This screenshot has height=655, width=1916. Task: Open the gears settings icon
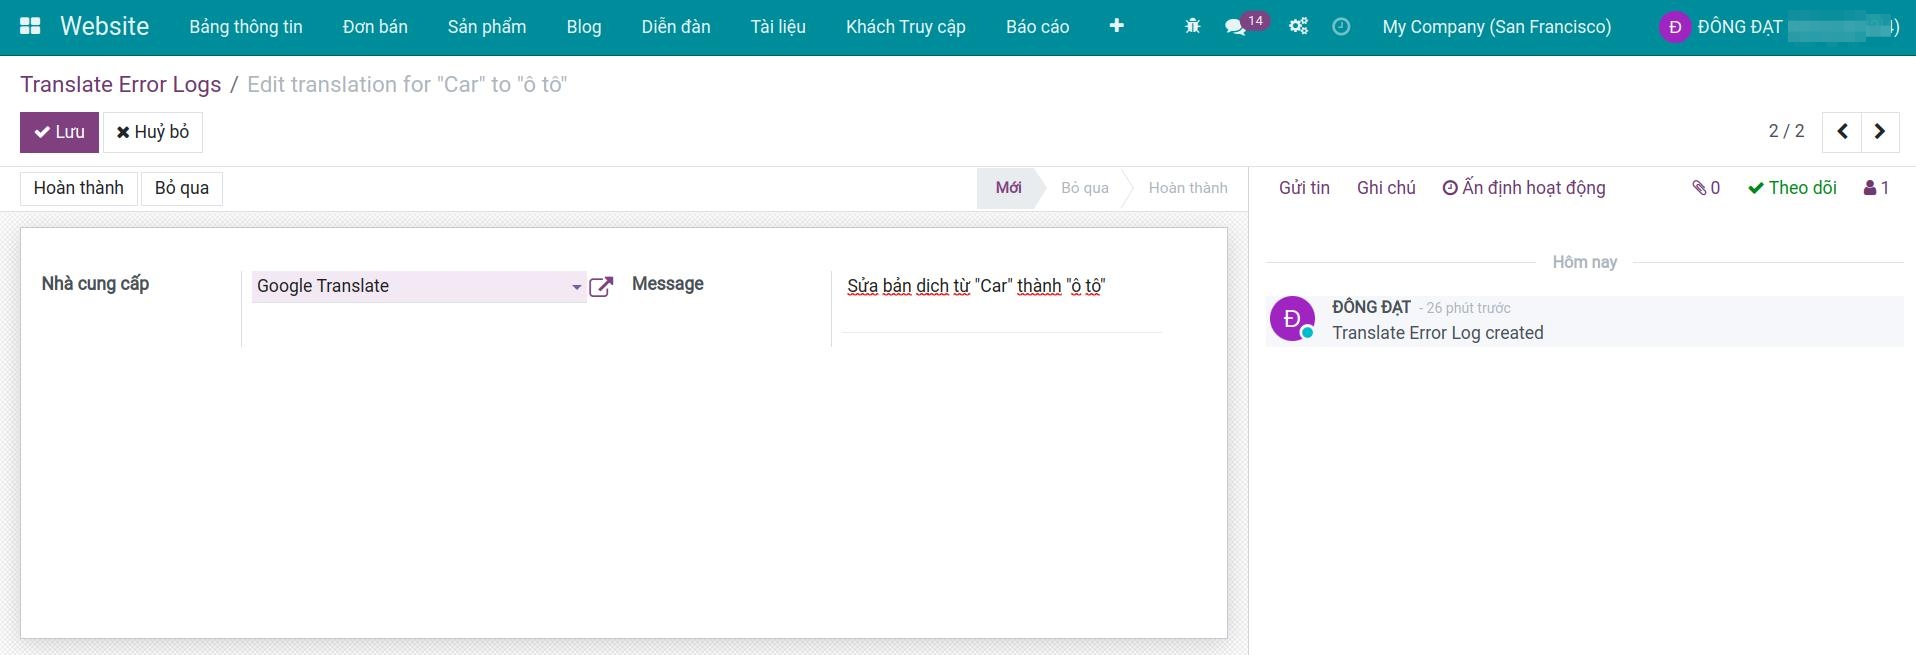click(1298, 27)
